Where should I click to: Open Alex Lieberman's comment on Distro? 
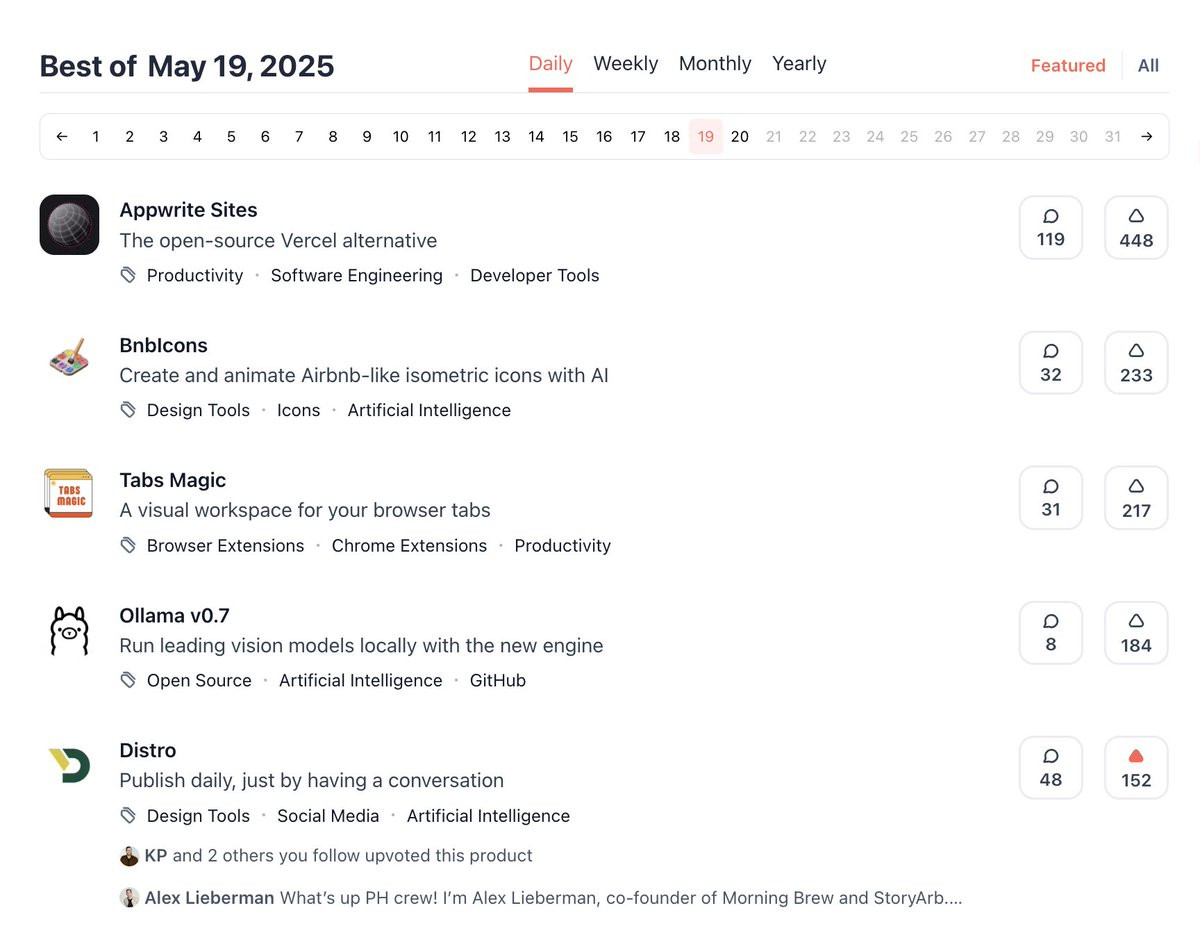click(x=541, y=898)
